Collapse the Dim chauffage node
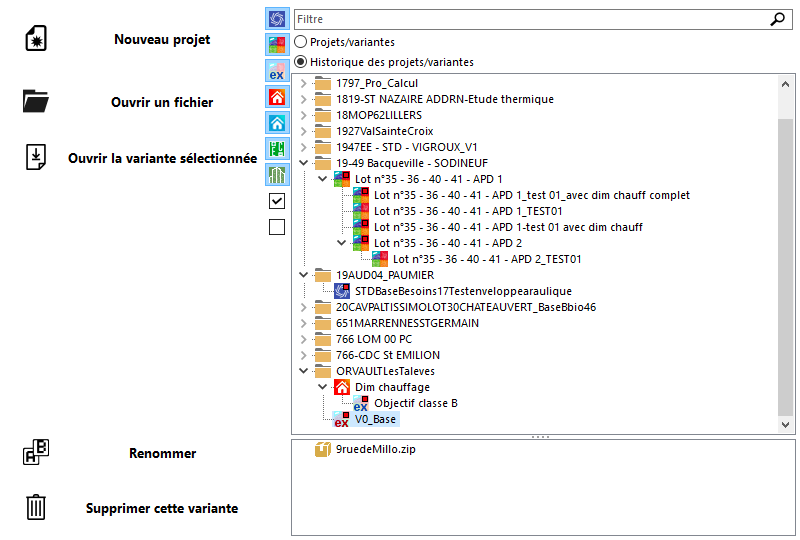The width and height of the screenshot is (800, 540). [x=322, y=387]
